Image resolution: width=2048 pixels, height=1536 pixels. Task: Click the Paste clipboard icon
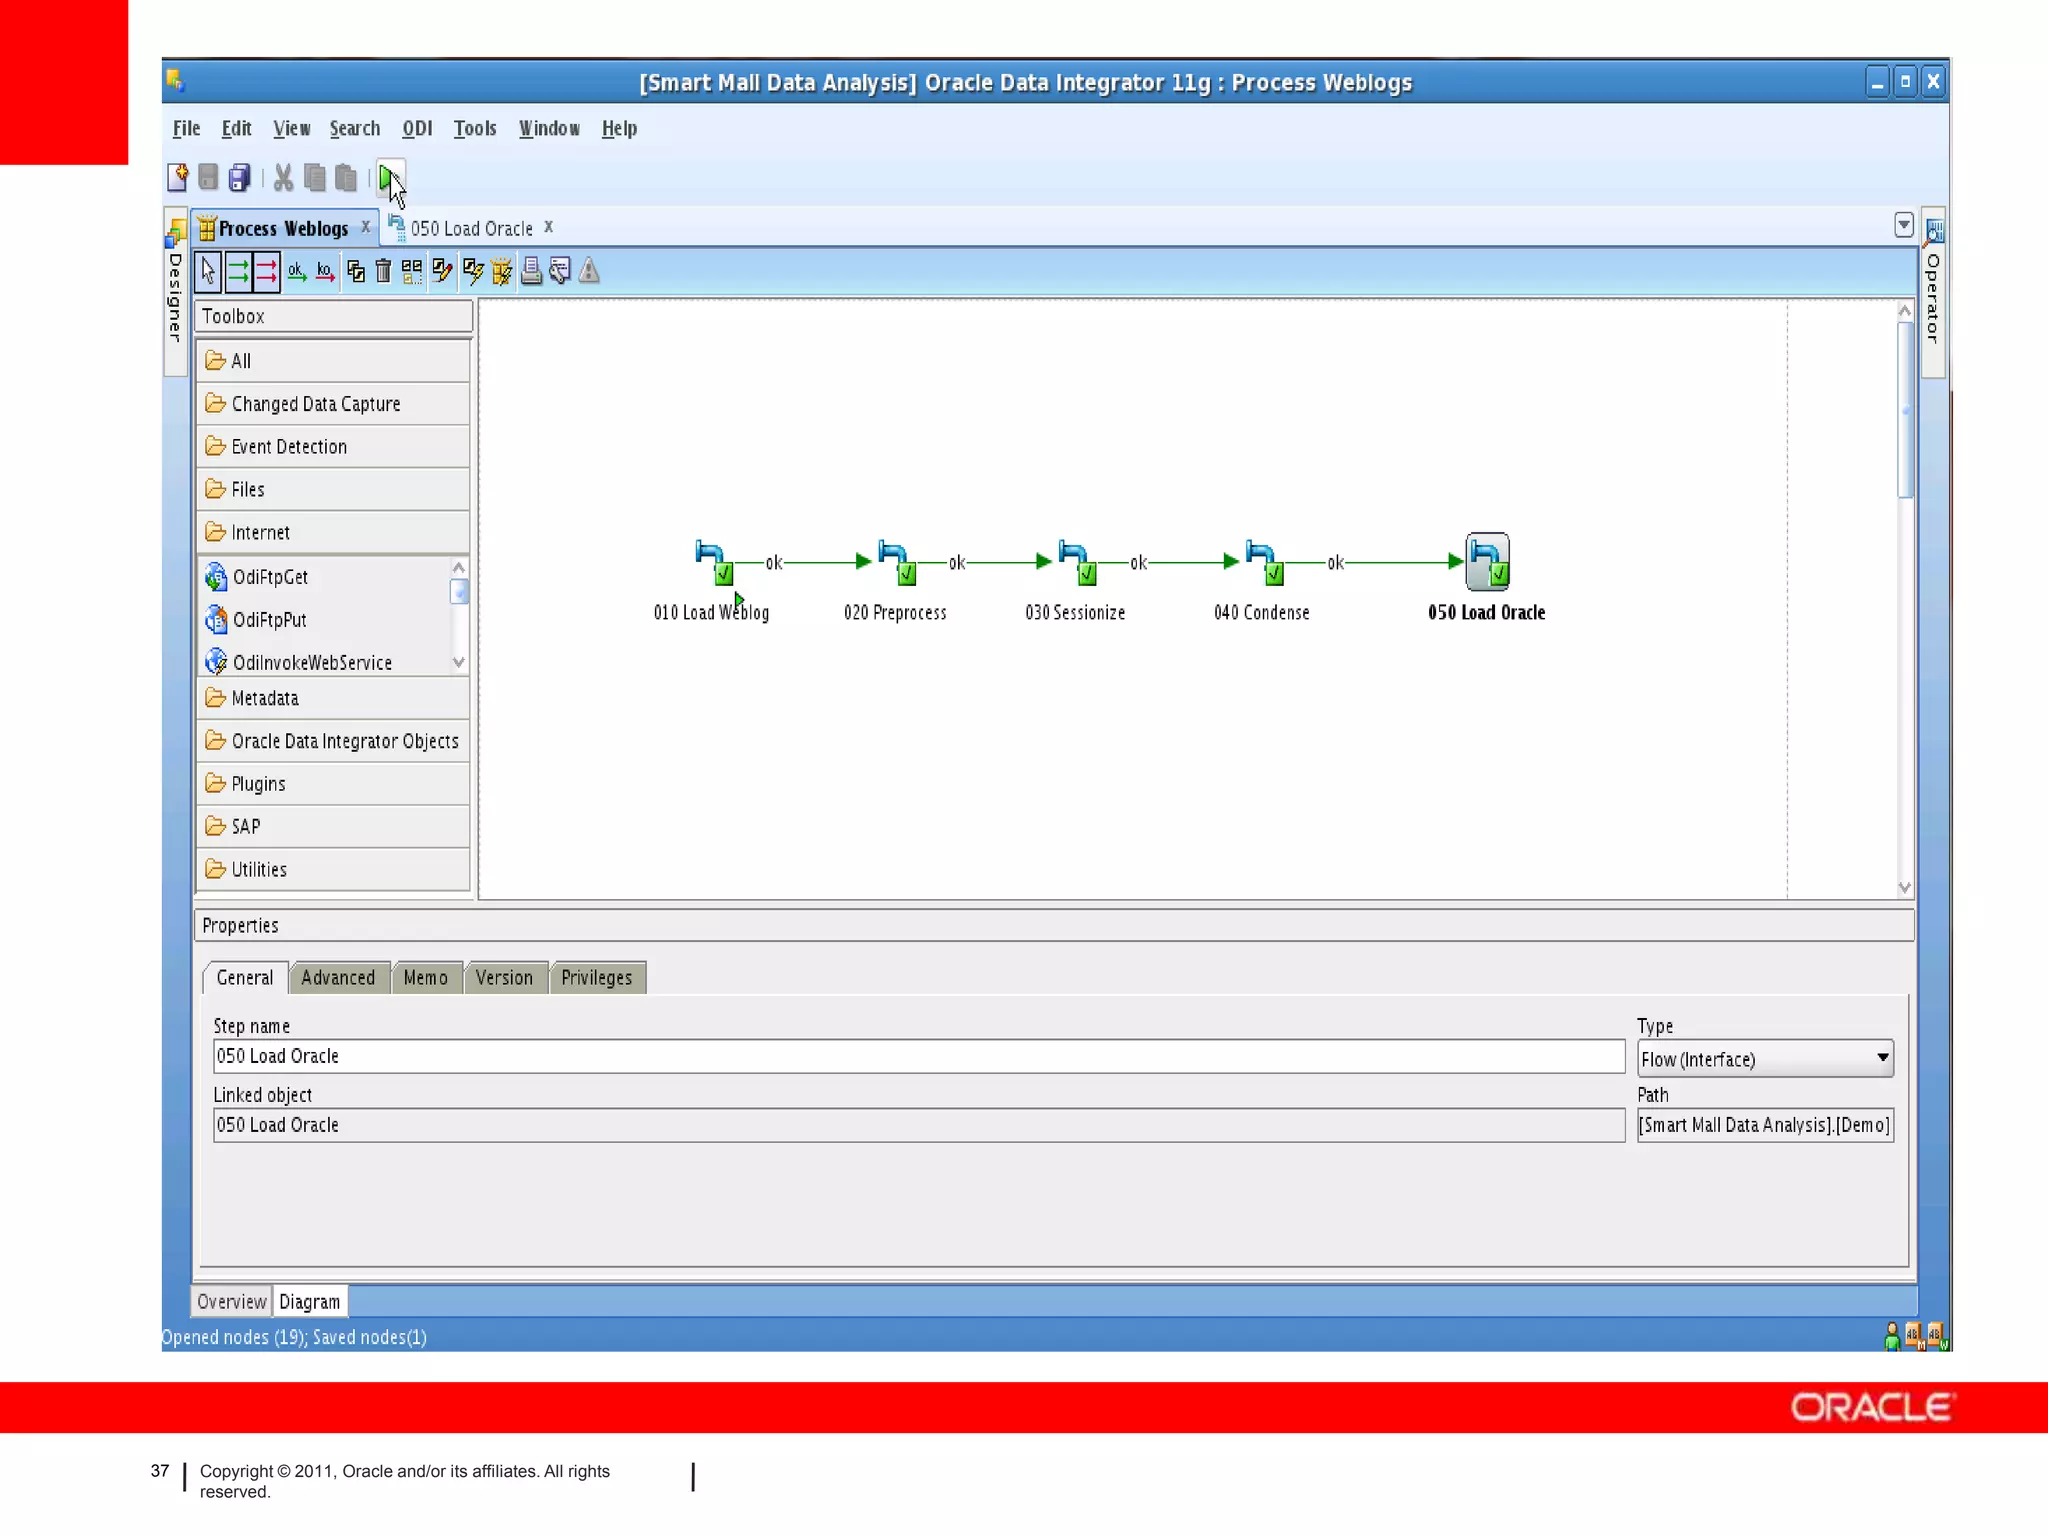346,178
